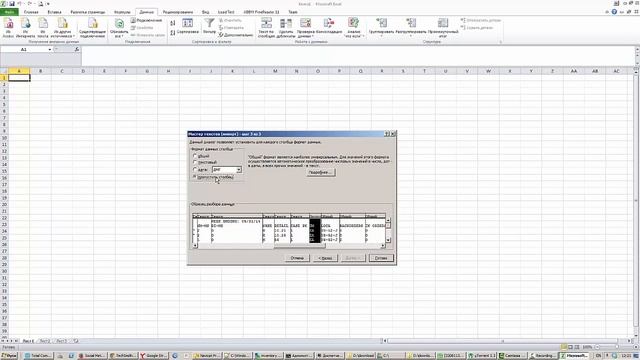The width and height of the screenshot is (640, 360).
Task: Switch to the Insert ribbon tab
Action: click(54, 12)
